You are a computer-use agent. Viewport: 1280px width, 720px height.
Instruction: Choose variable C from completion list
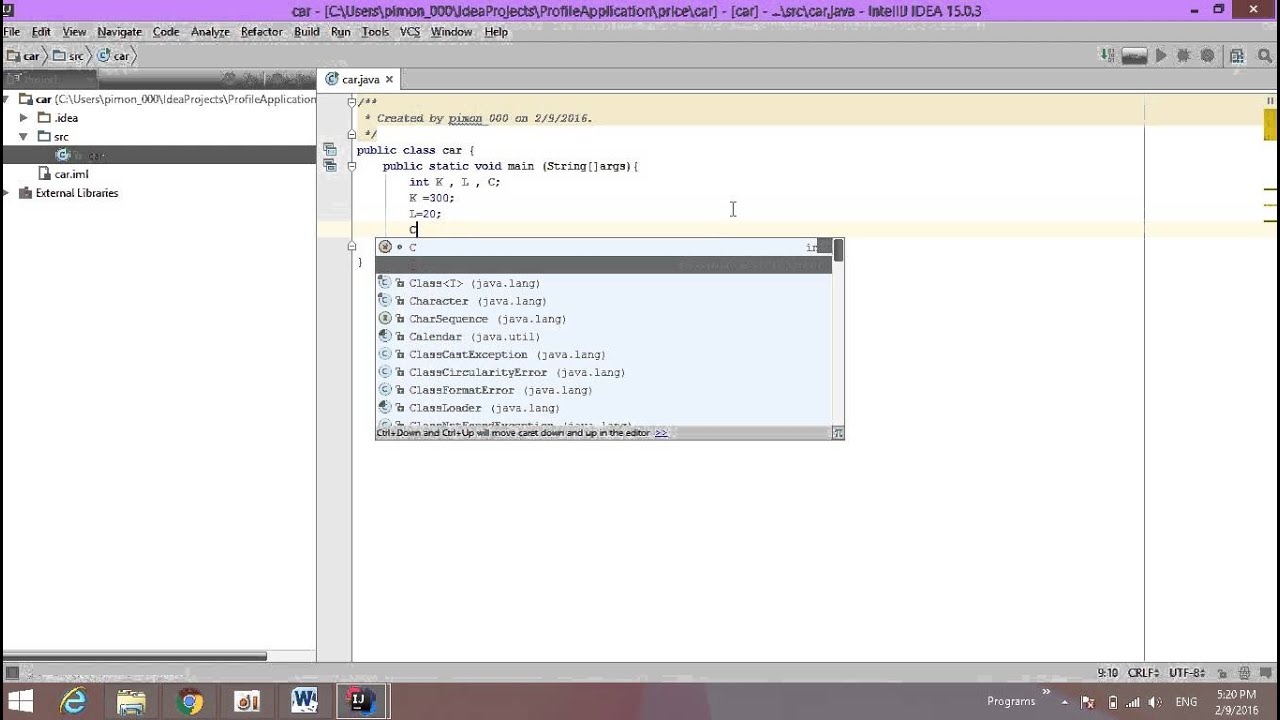(604, 247)
